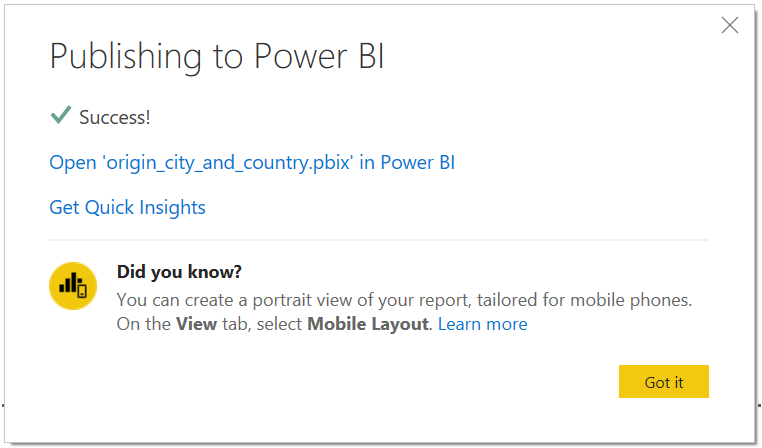Click the phone glyph in yellow circle
Viewport: 762px width, 448px height.
(82, 291)
